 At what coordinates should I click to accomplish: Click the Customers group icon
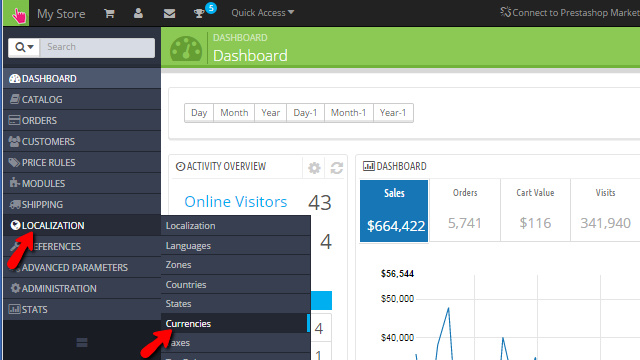click(x=14, y=142)
